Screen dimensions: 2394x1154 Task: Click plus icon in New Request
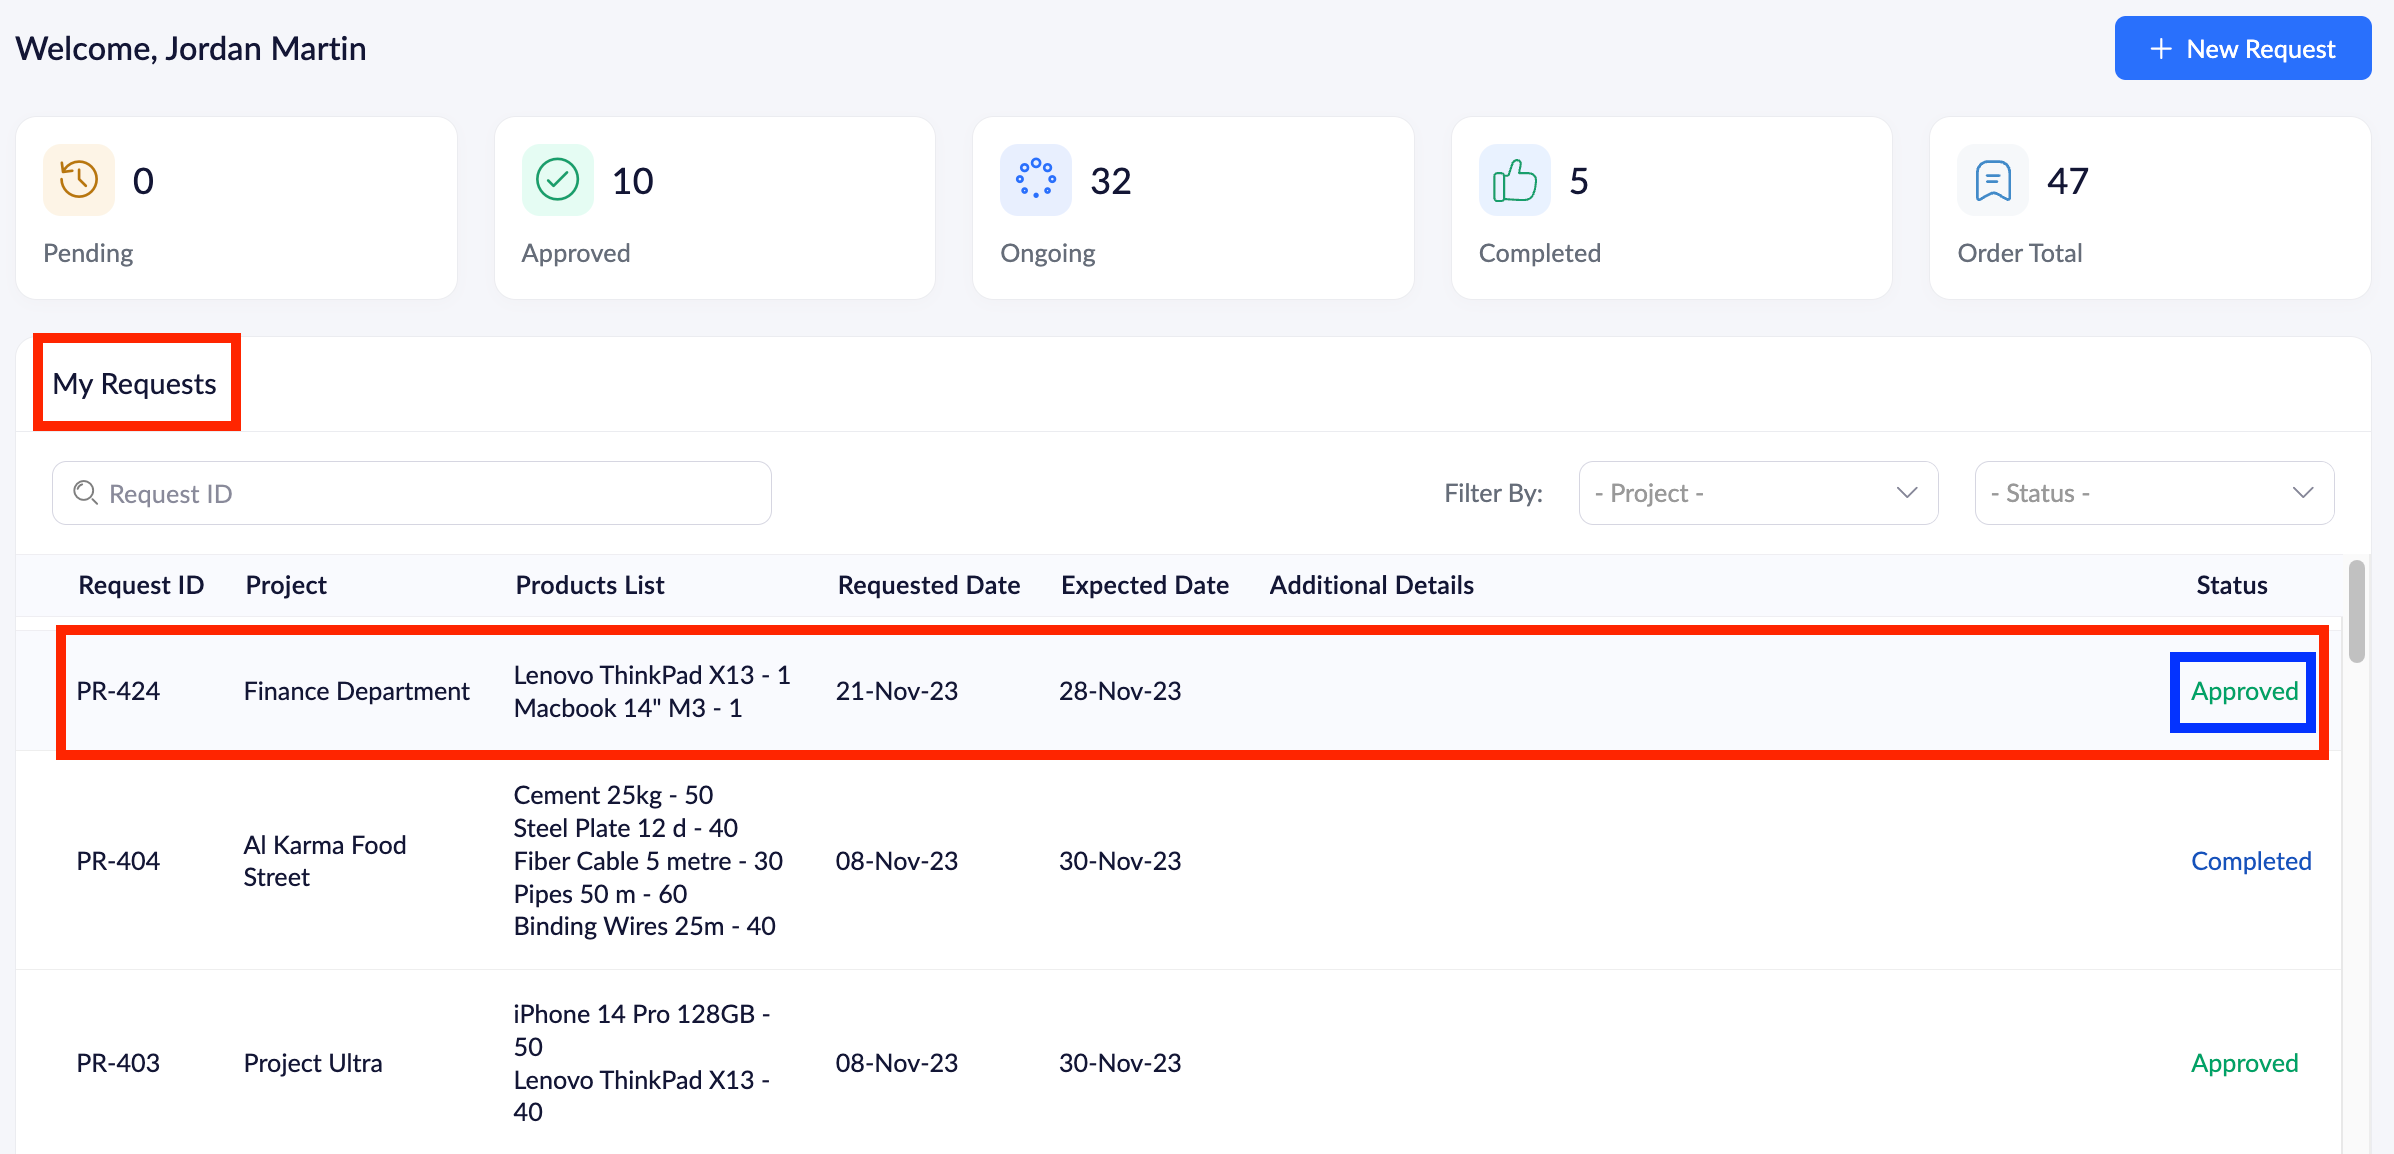click(2161, 49)
